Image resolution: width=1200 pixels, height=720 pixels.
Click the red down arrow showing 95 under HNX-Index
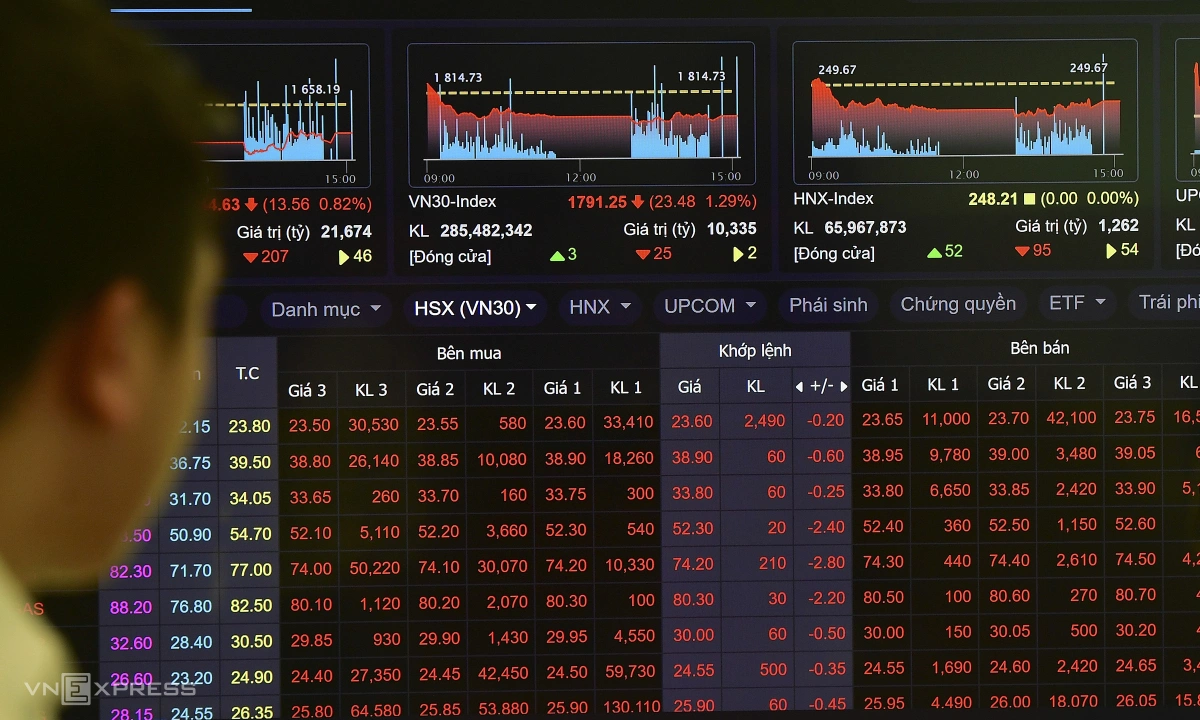[1022, 251]
